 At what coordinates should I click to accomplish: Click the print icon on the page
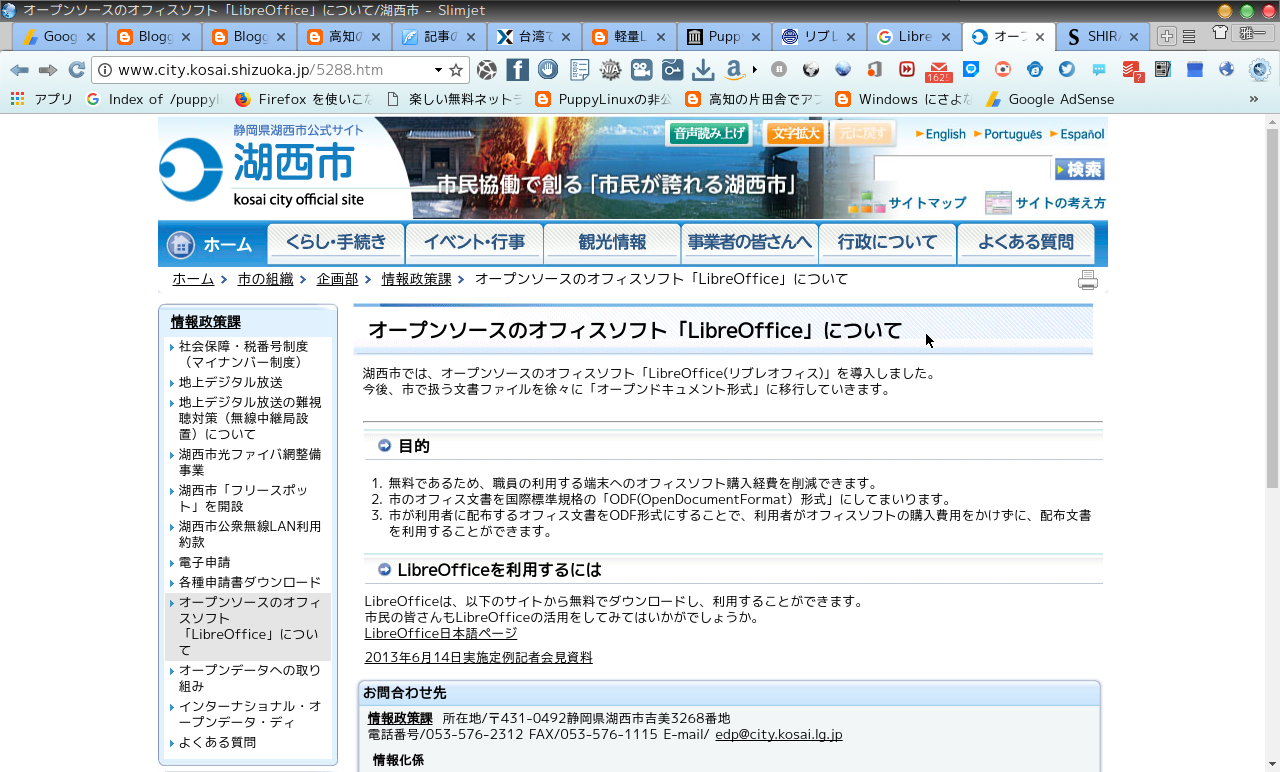(x=1088, y=280)
